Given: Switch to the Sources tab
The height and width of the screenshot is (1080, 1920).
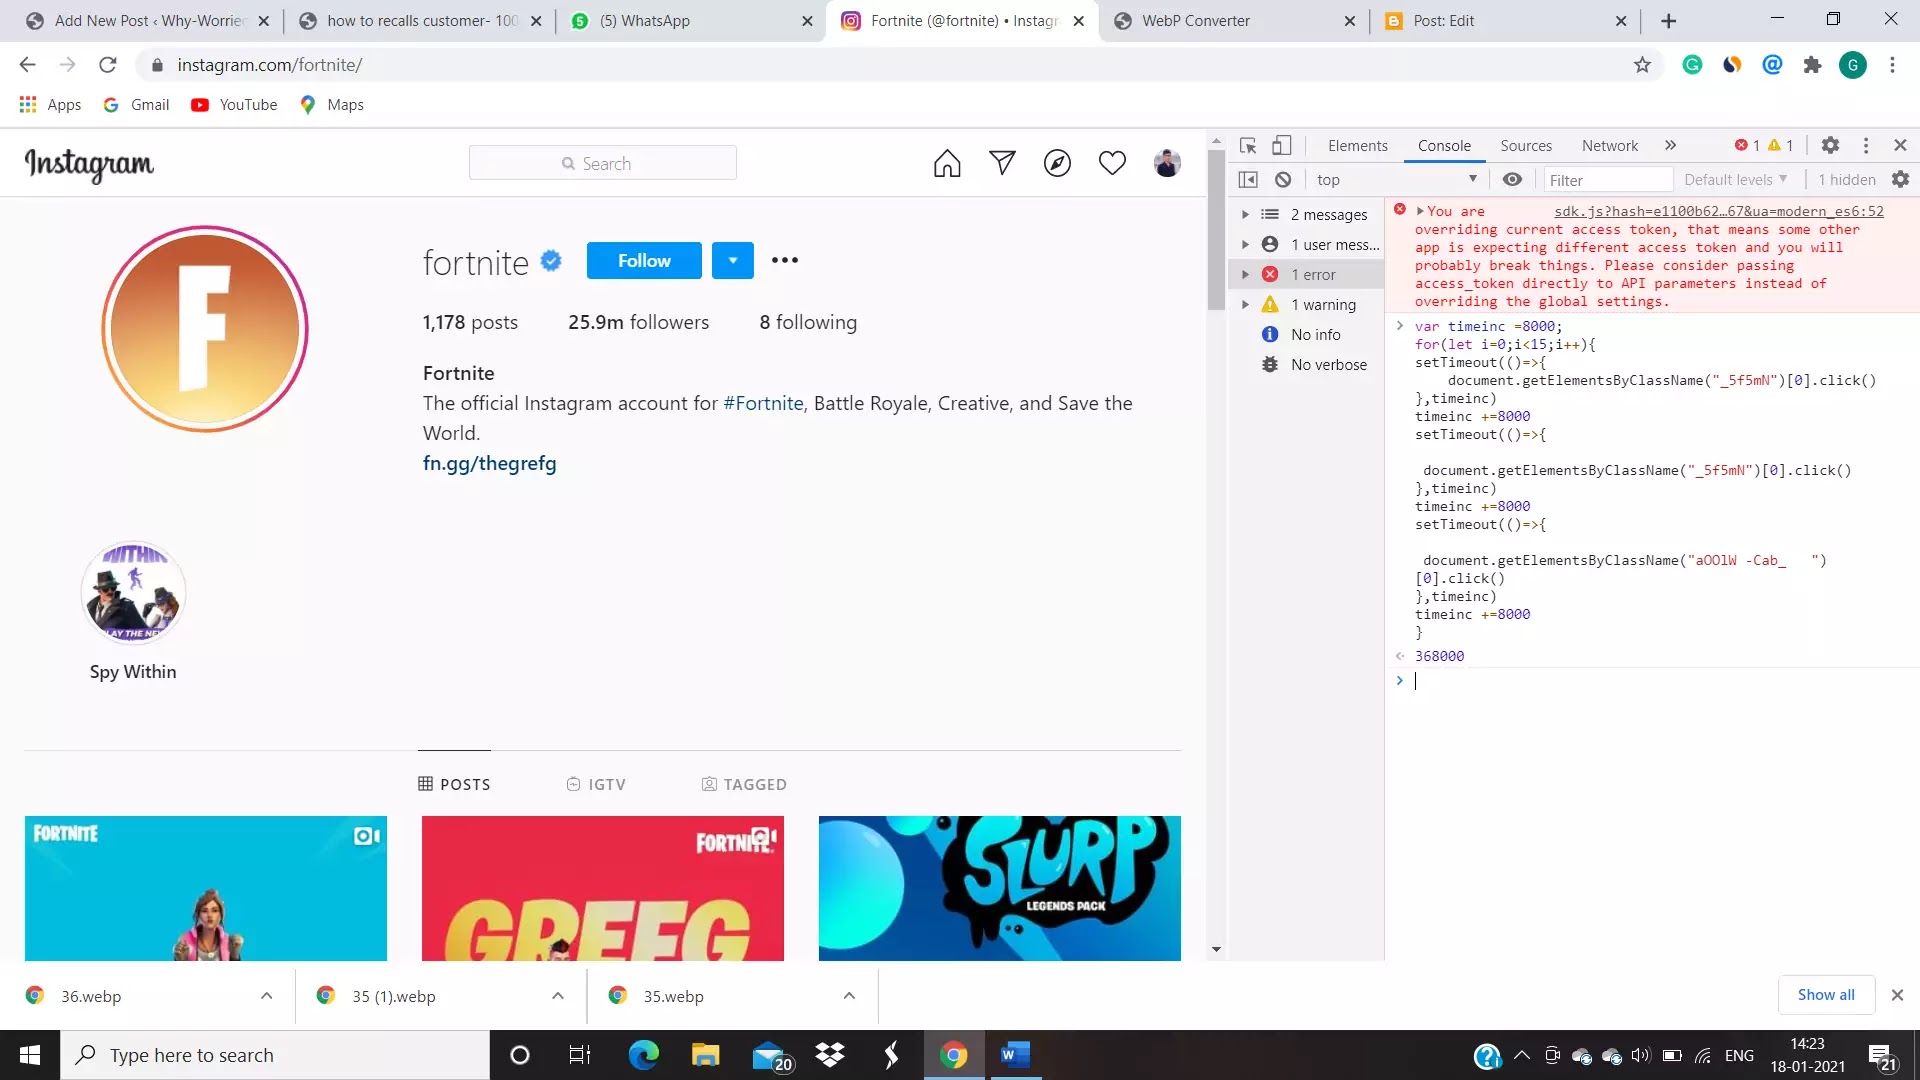Looking at the screenshot, I should point(1526,146).
